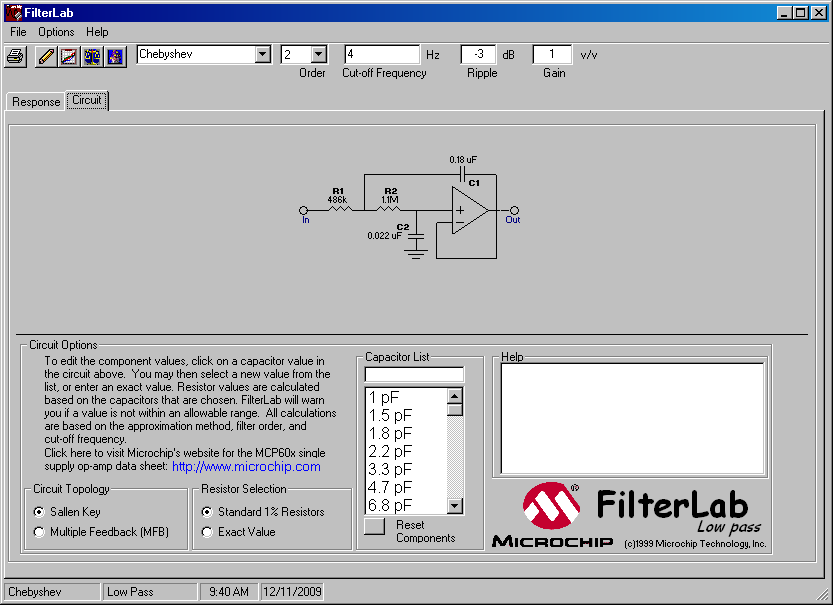Click the R2 value "1.1M" in circuit
Viewport: 833px width, 605px height.
pyautogui.click(x=390, y=200)
